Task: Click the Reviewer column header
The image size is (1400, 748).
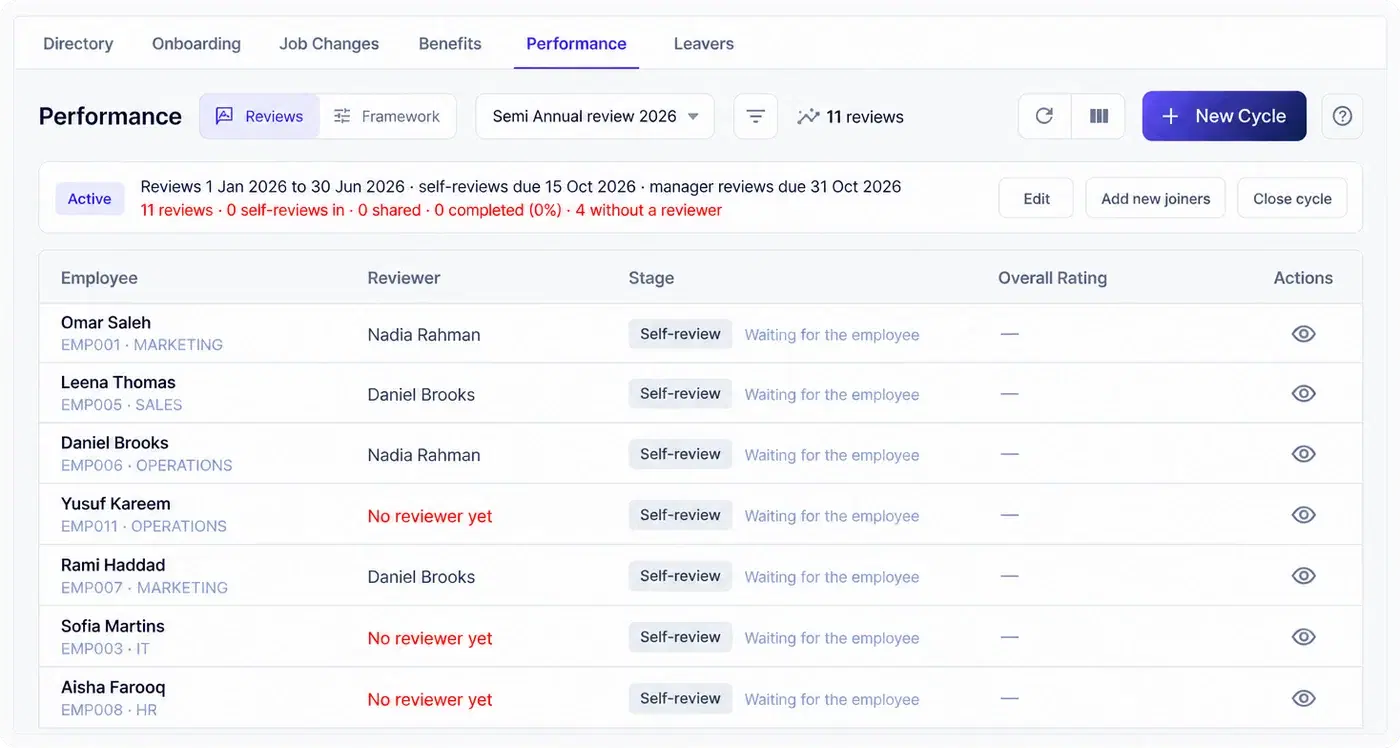Action: tap(404, 278)
